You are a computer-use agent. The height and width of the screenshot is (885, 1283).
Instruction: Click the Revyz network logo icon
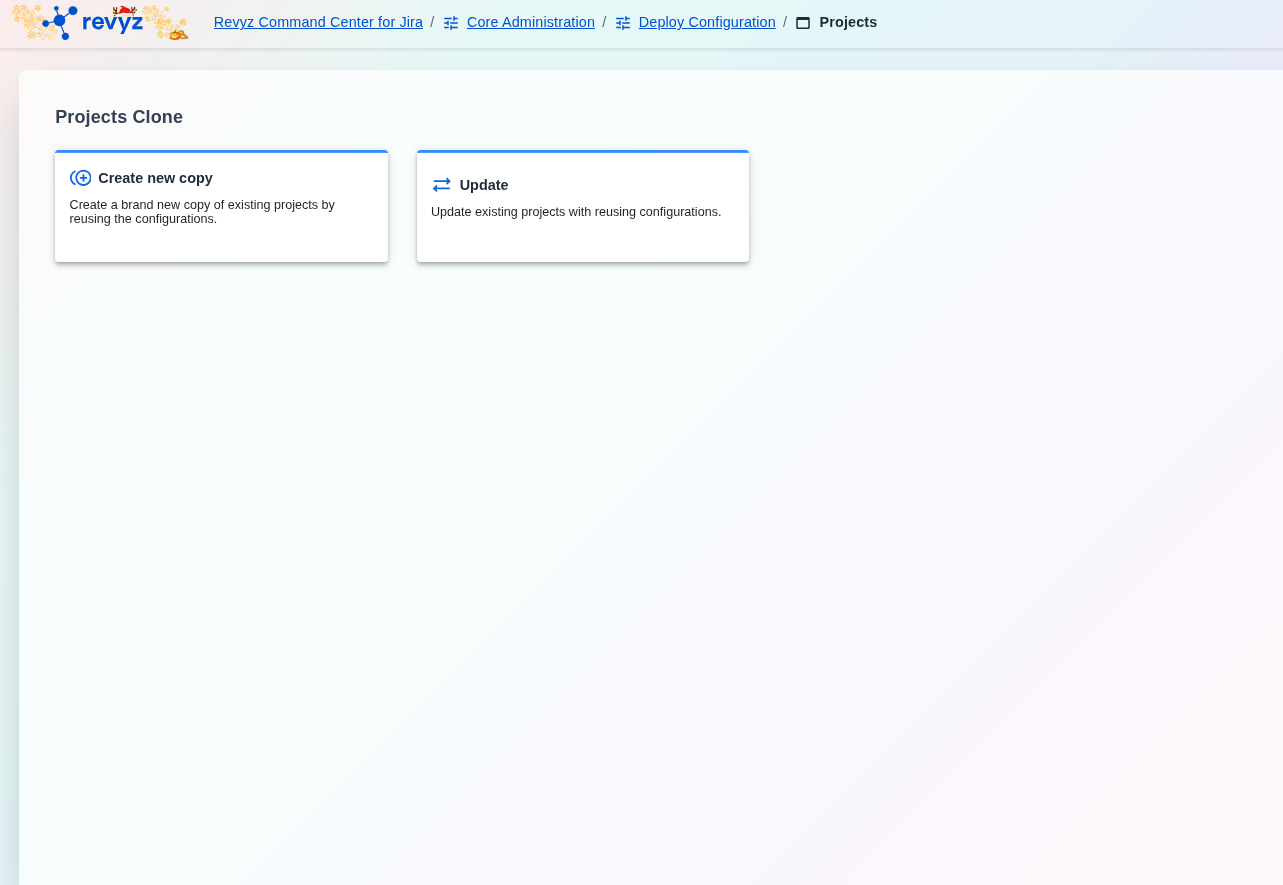59,21
